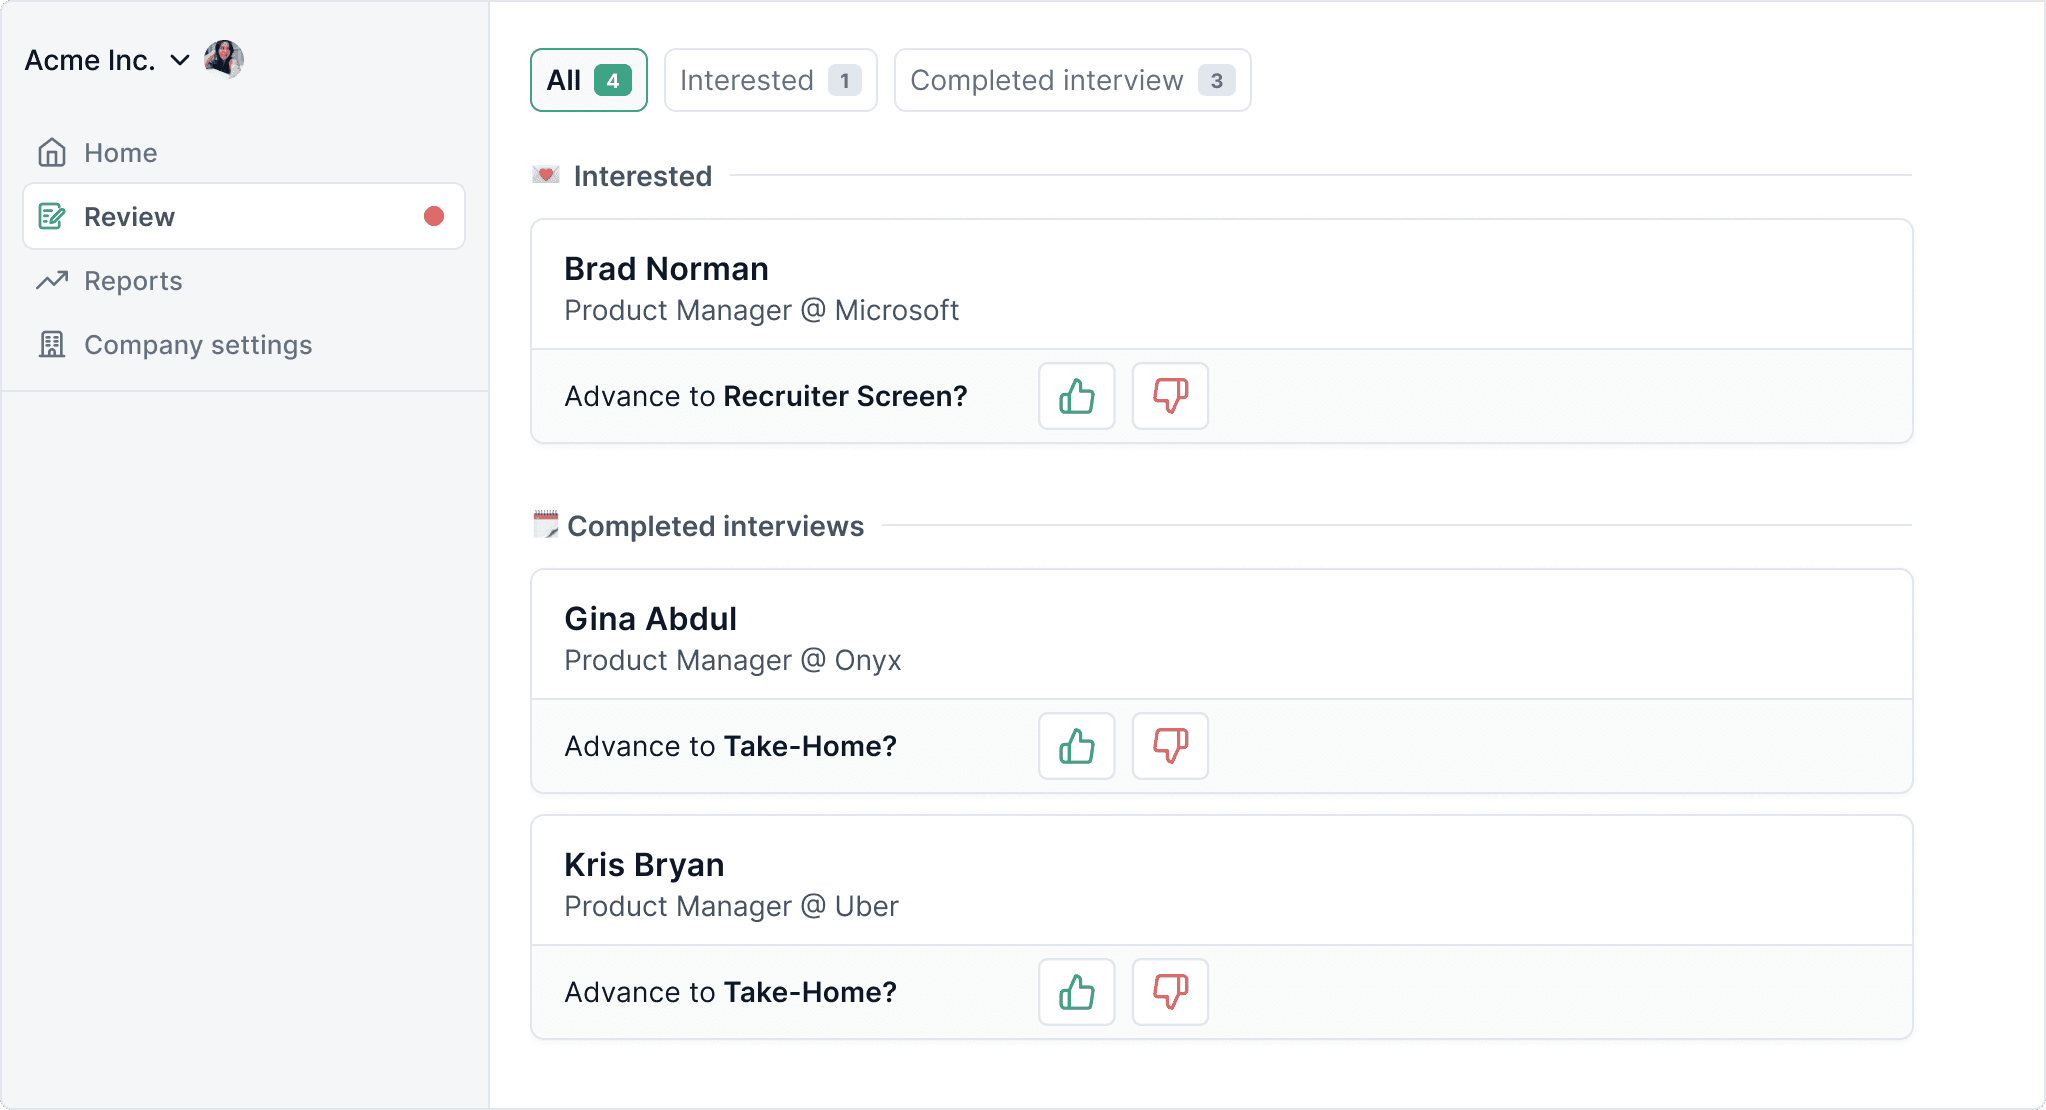Open Kris Bryan's candidate card
This screenshot has height=1110, width=2046.
click(644, 865)
